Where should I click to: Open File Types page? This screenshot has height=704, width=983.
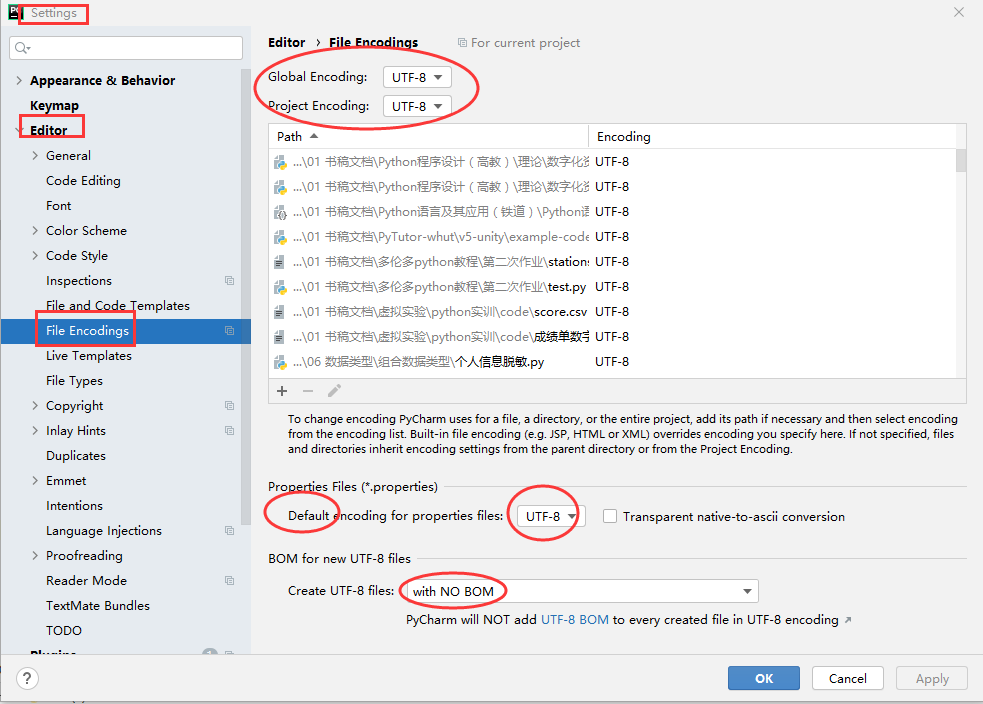coord(74,381)
